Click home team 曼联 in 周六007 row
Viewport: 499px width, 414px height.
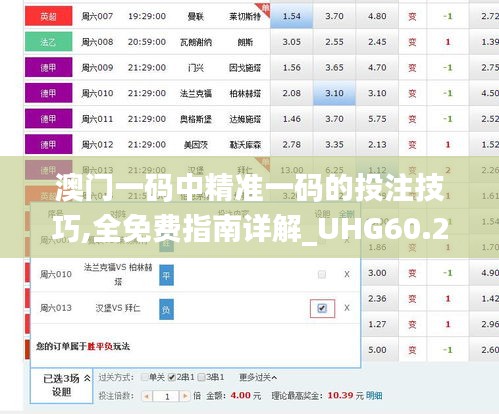tap(195, 16)
